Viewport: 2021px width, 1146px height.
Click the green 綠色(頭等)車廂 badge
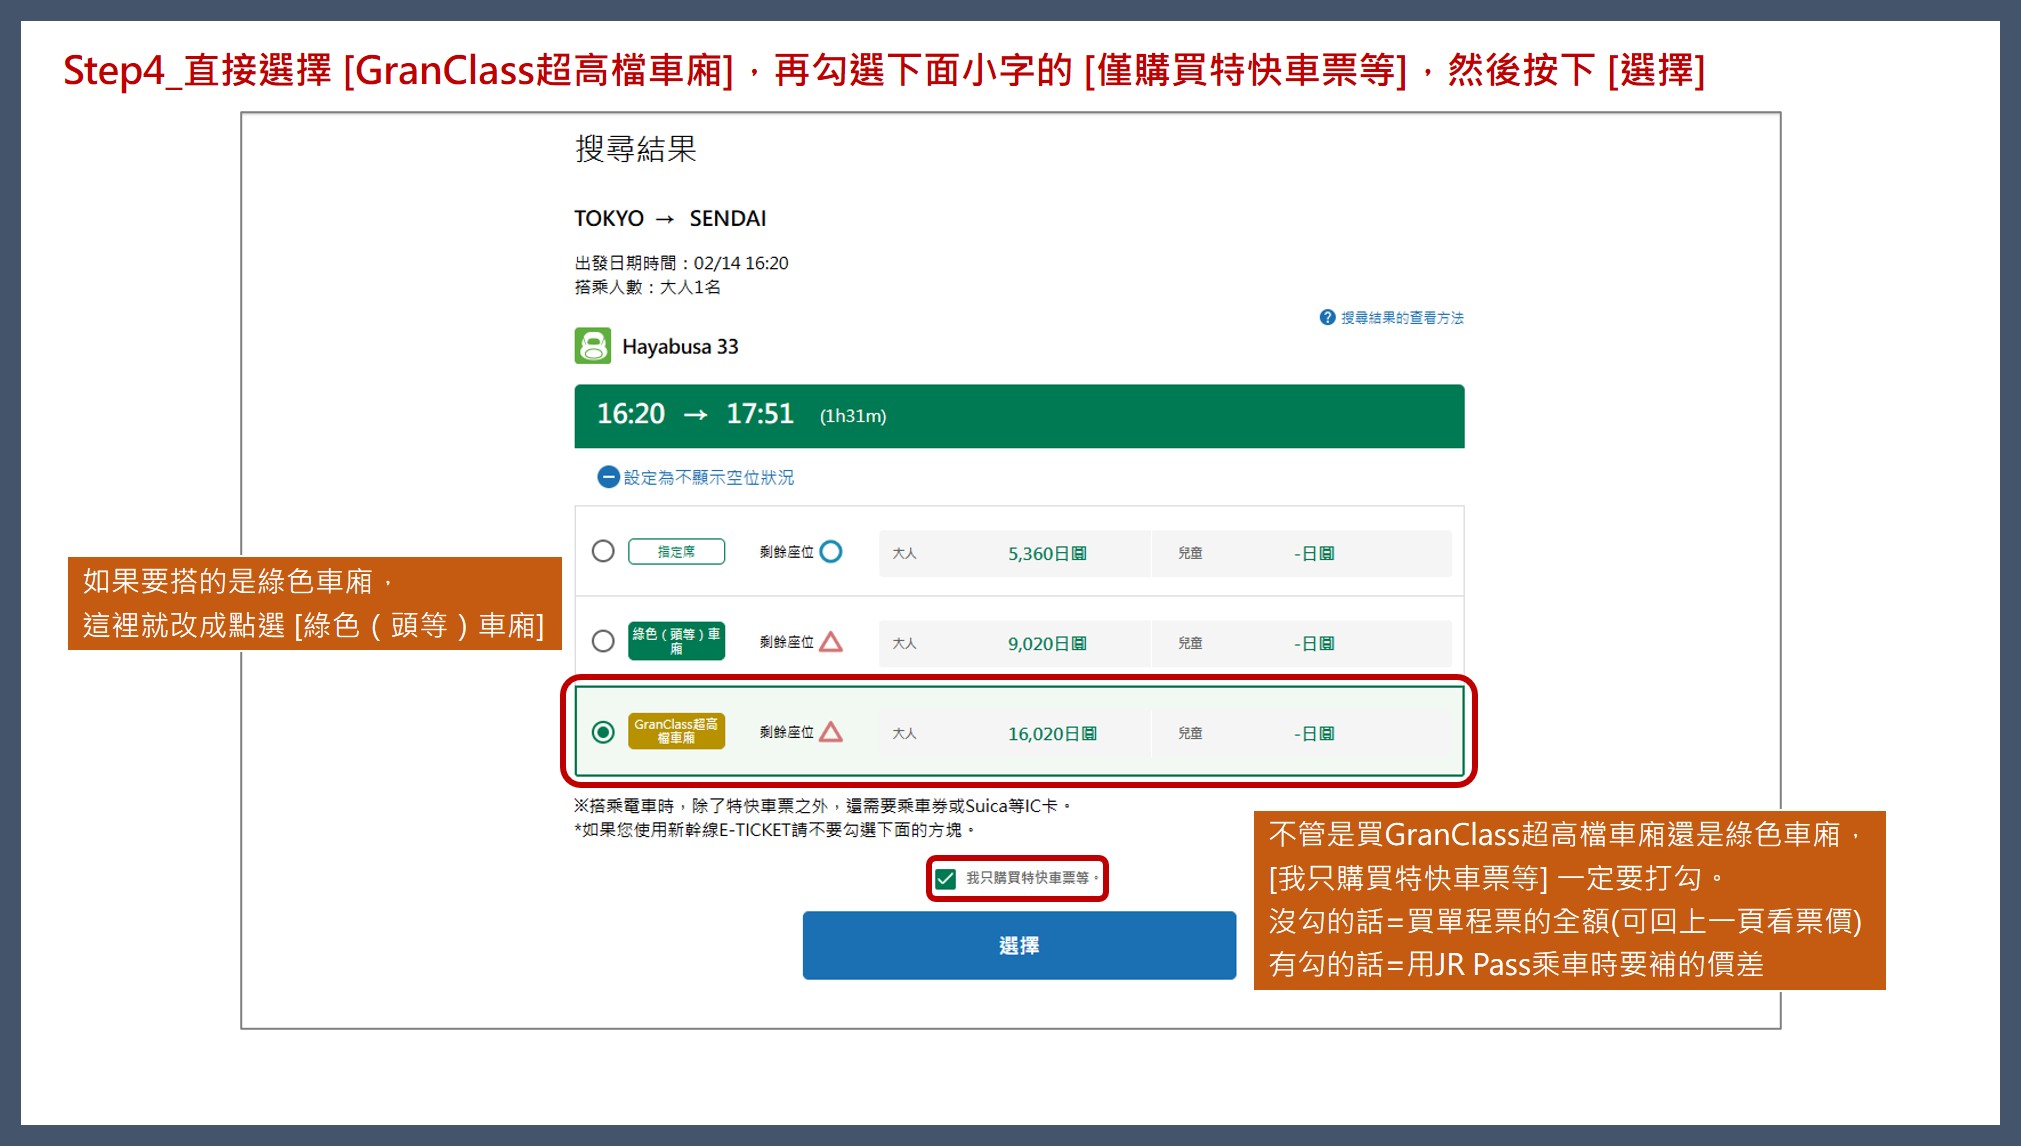[676, 641]
